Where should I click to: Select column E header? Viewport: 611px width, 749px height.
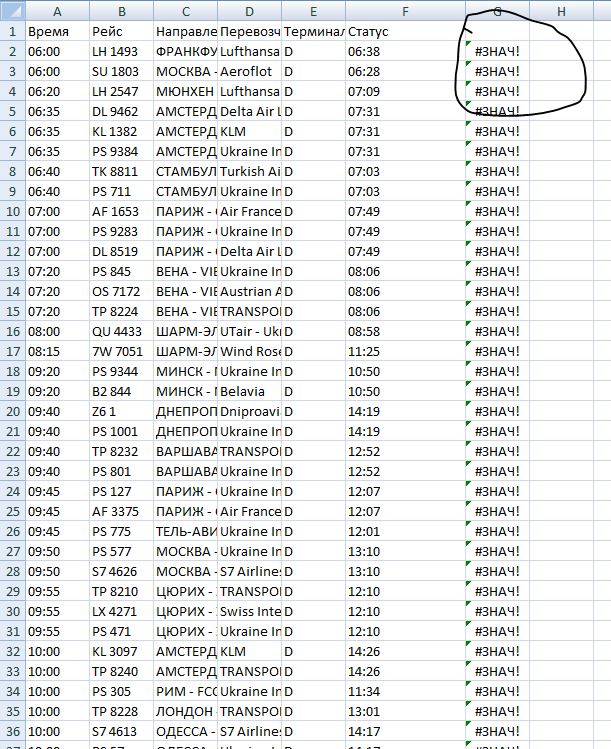pyautogui.click(x=313, y=11)
